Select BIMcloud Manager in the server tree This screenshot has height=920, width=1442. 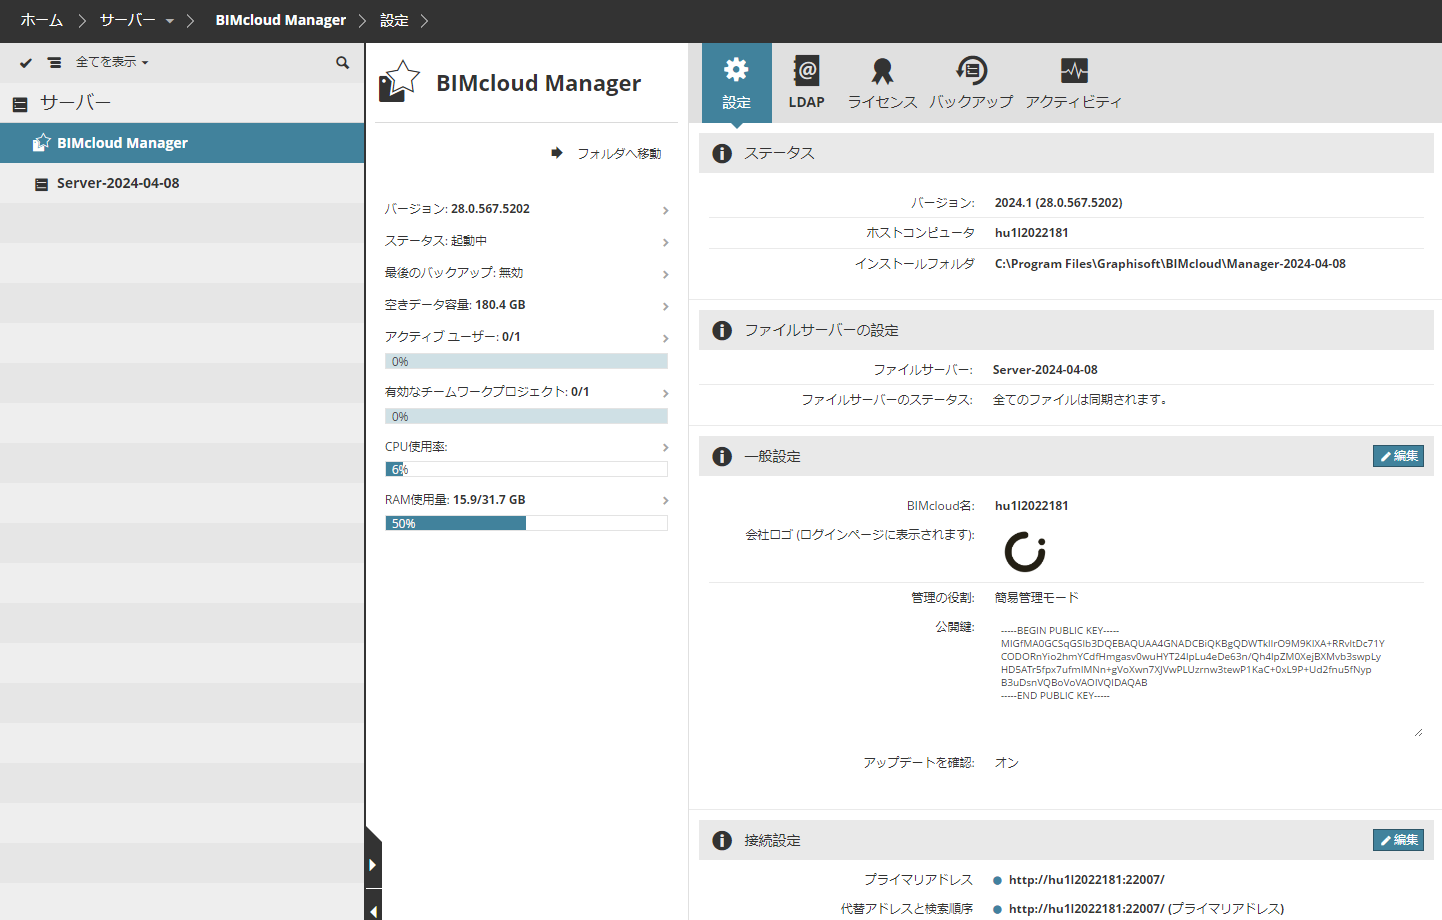click(182, 143)
